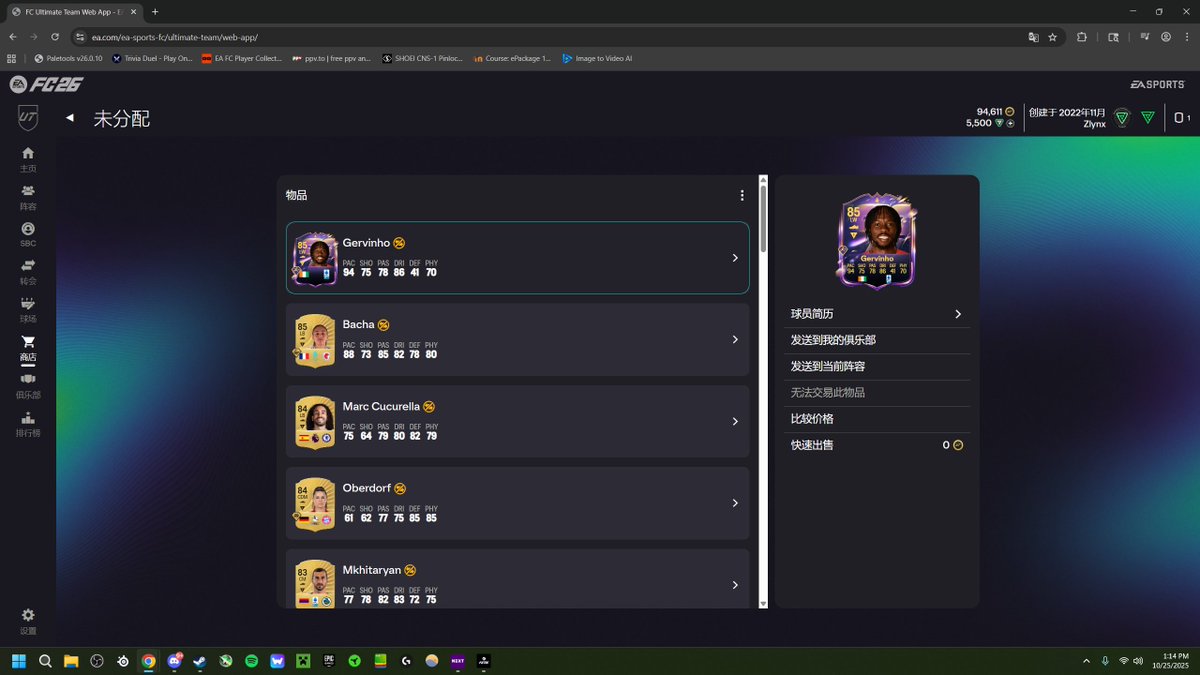Click the Chrome translate page icon

1033,37
